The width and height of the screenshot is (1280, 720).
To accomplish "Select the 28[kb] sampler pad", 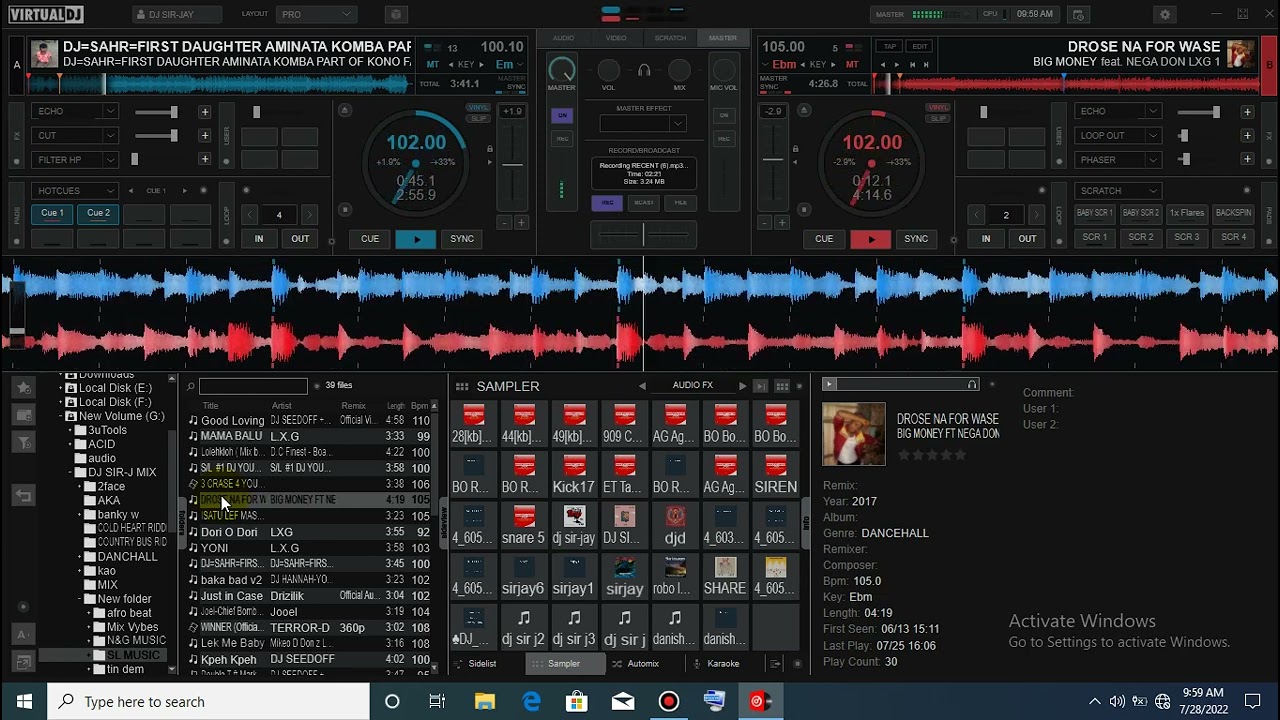I will pos(473,424).
